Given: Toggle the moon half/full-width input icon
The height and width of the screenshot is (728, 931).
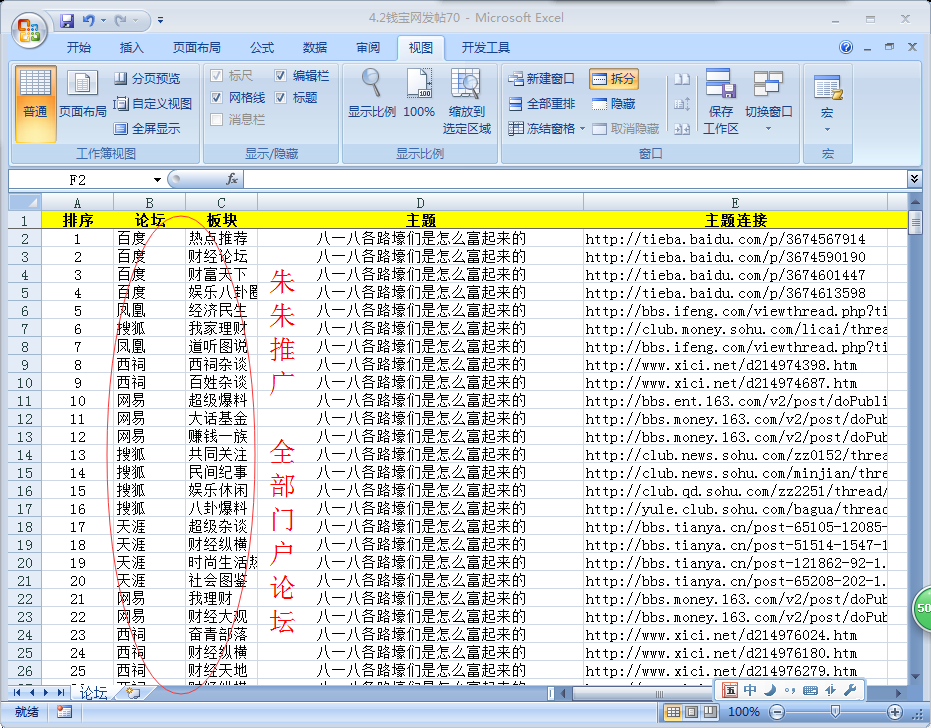Looking at the screenshot, I should click(770, 690).
